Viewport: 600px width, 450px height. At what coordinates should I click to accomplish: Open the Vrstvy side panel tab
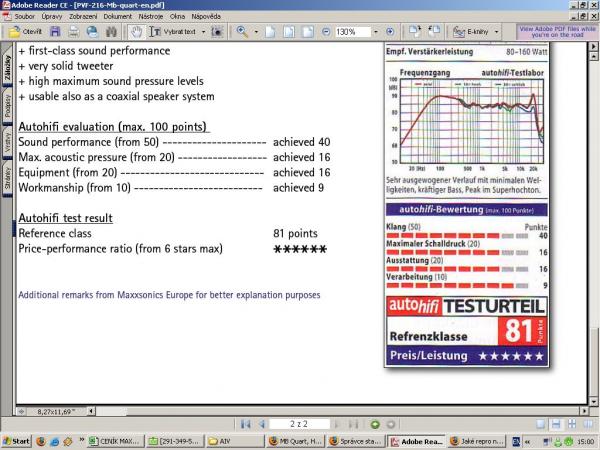[x=8, y=143]
